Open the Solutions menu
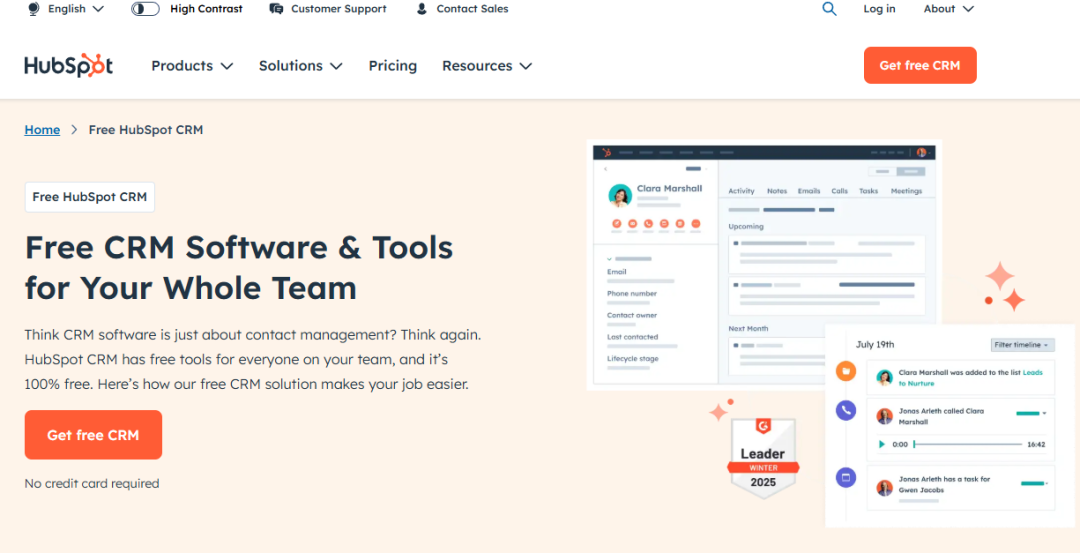The height and width of the screenshot is (553, 1080). pos(300,66)
